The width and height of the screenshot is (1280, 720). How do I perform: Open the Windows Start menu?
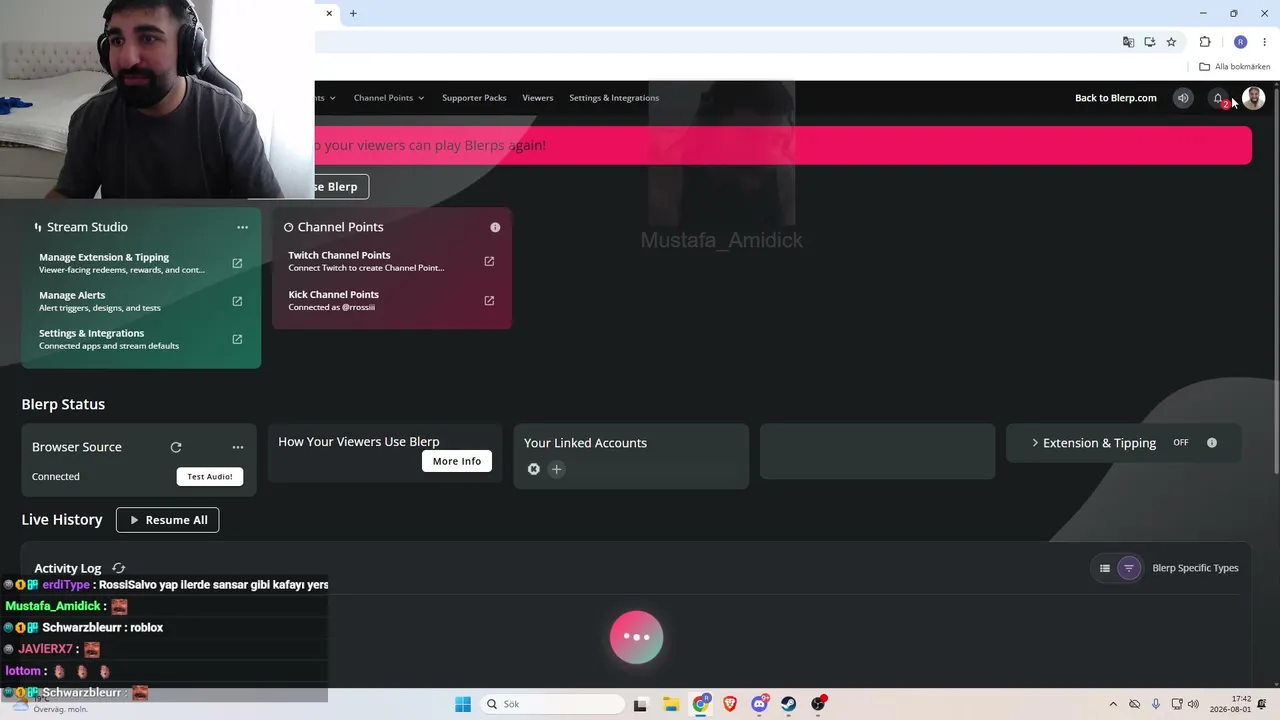(x=463, y=704)
